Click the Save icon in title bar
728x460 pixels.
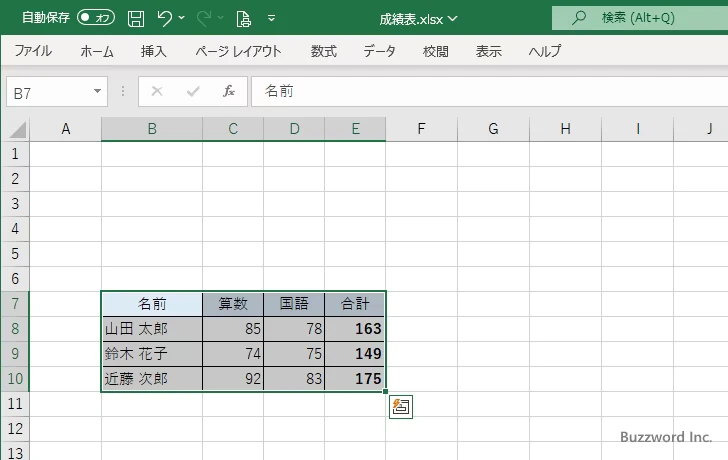coord(136,18)
